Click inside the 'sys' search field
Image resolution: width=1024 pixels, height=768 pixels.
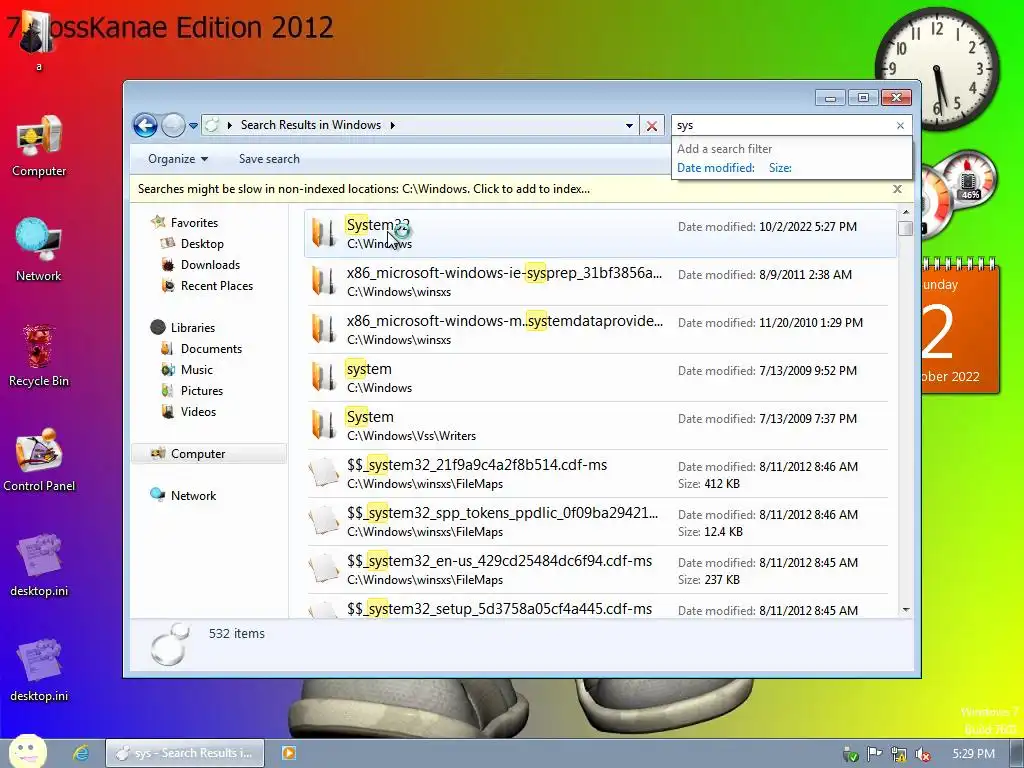[x=782, y=125]
